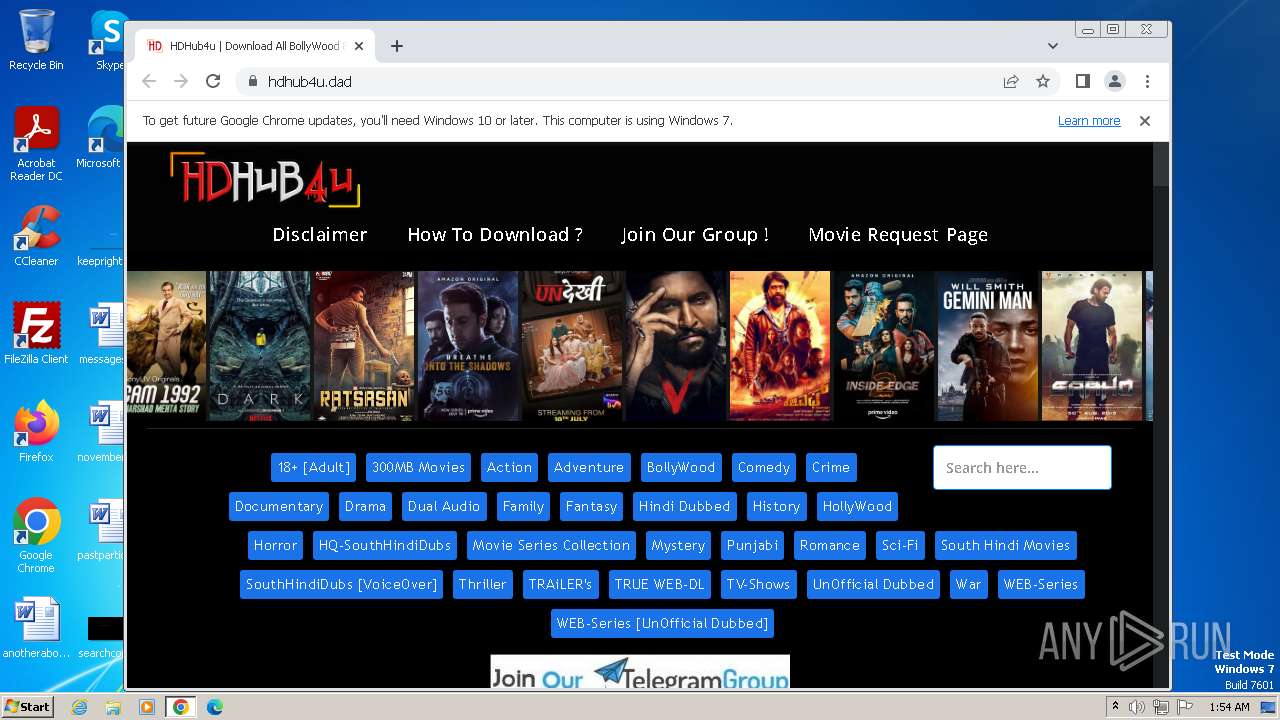Open the Movie Request Page

tap(898, 234)
